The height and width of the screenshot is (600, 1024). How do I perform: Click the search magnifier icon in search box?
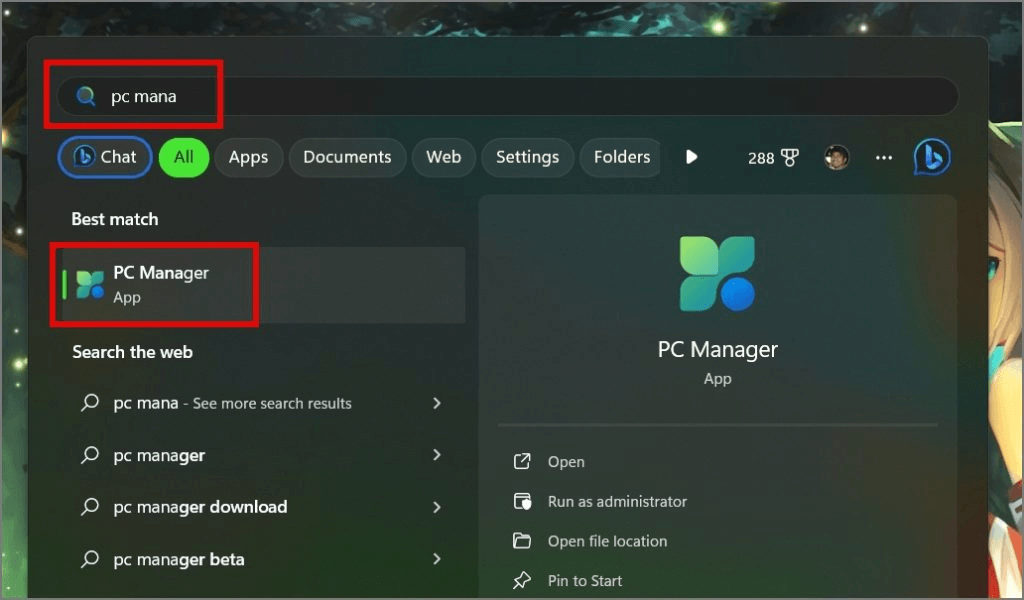point(87,96)
